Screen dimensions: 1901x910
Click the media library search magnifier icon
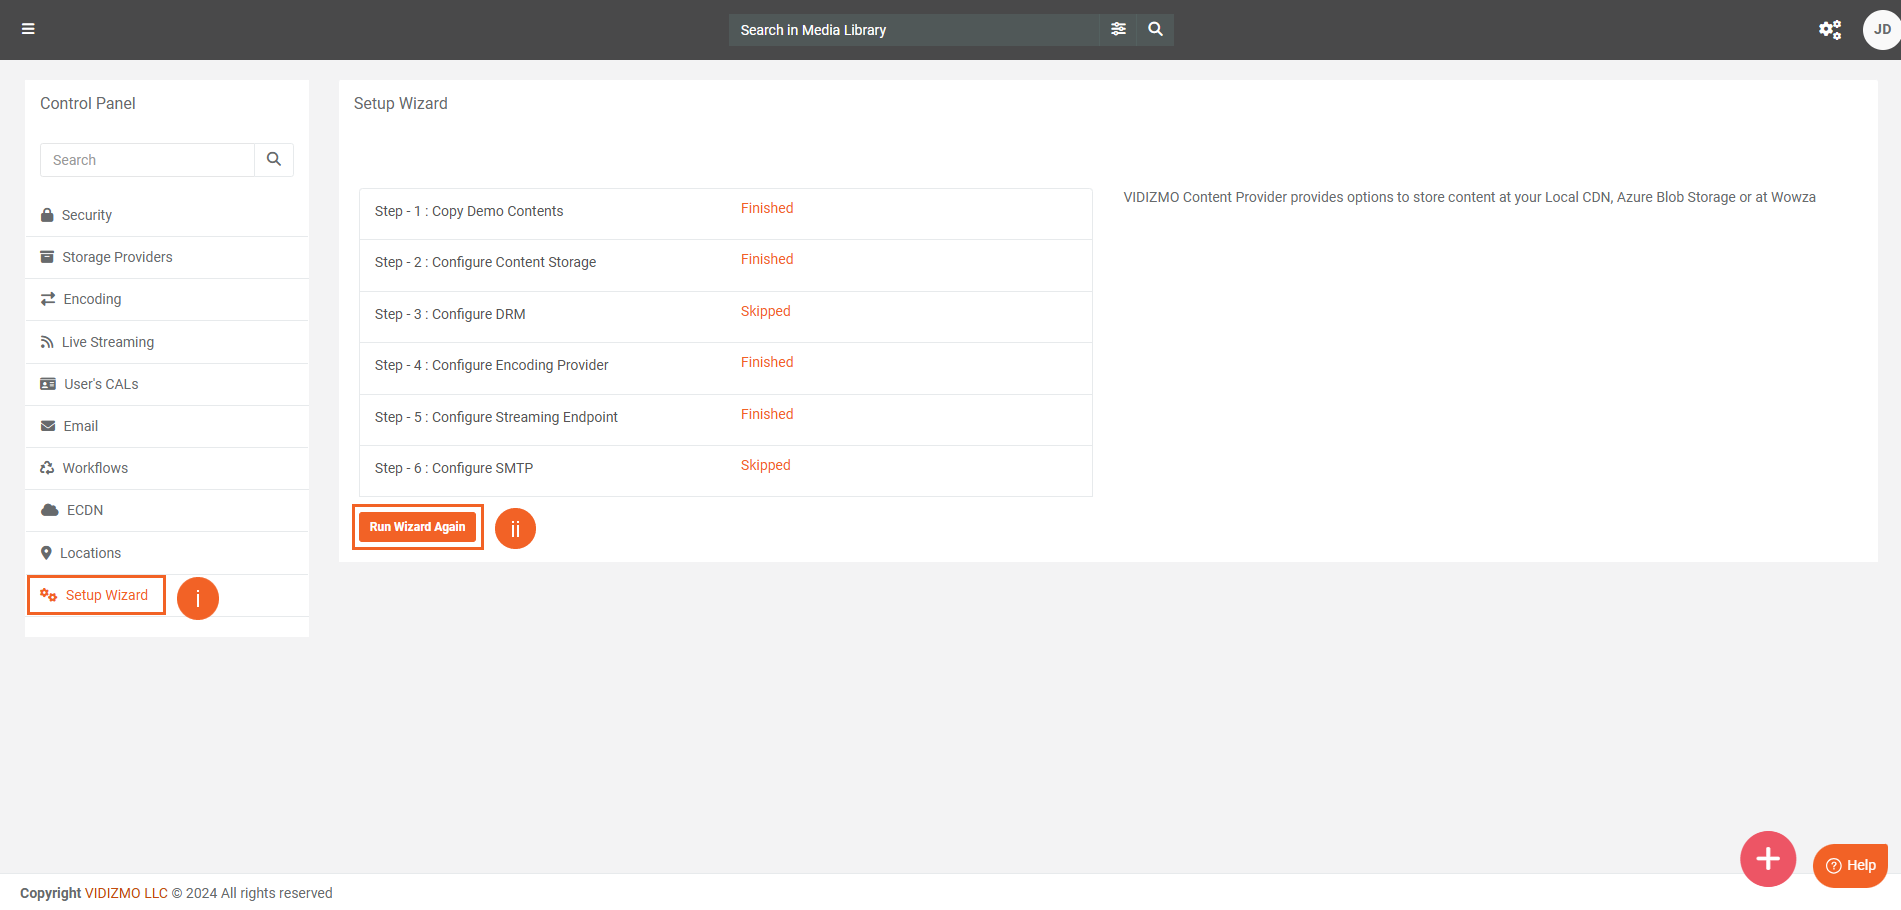pos(1155,29)
